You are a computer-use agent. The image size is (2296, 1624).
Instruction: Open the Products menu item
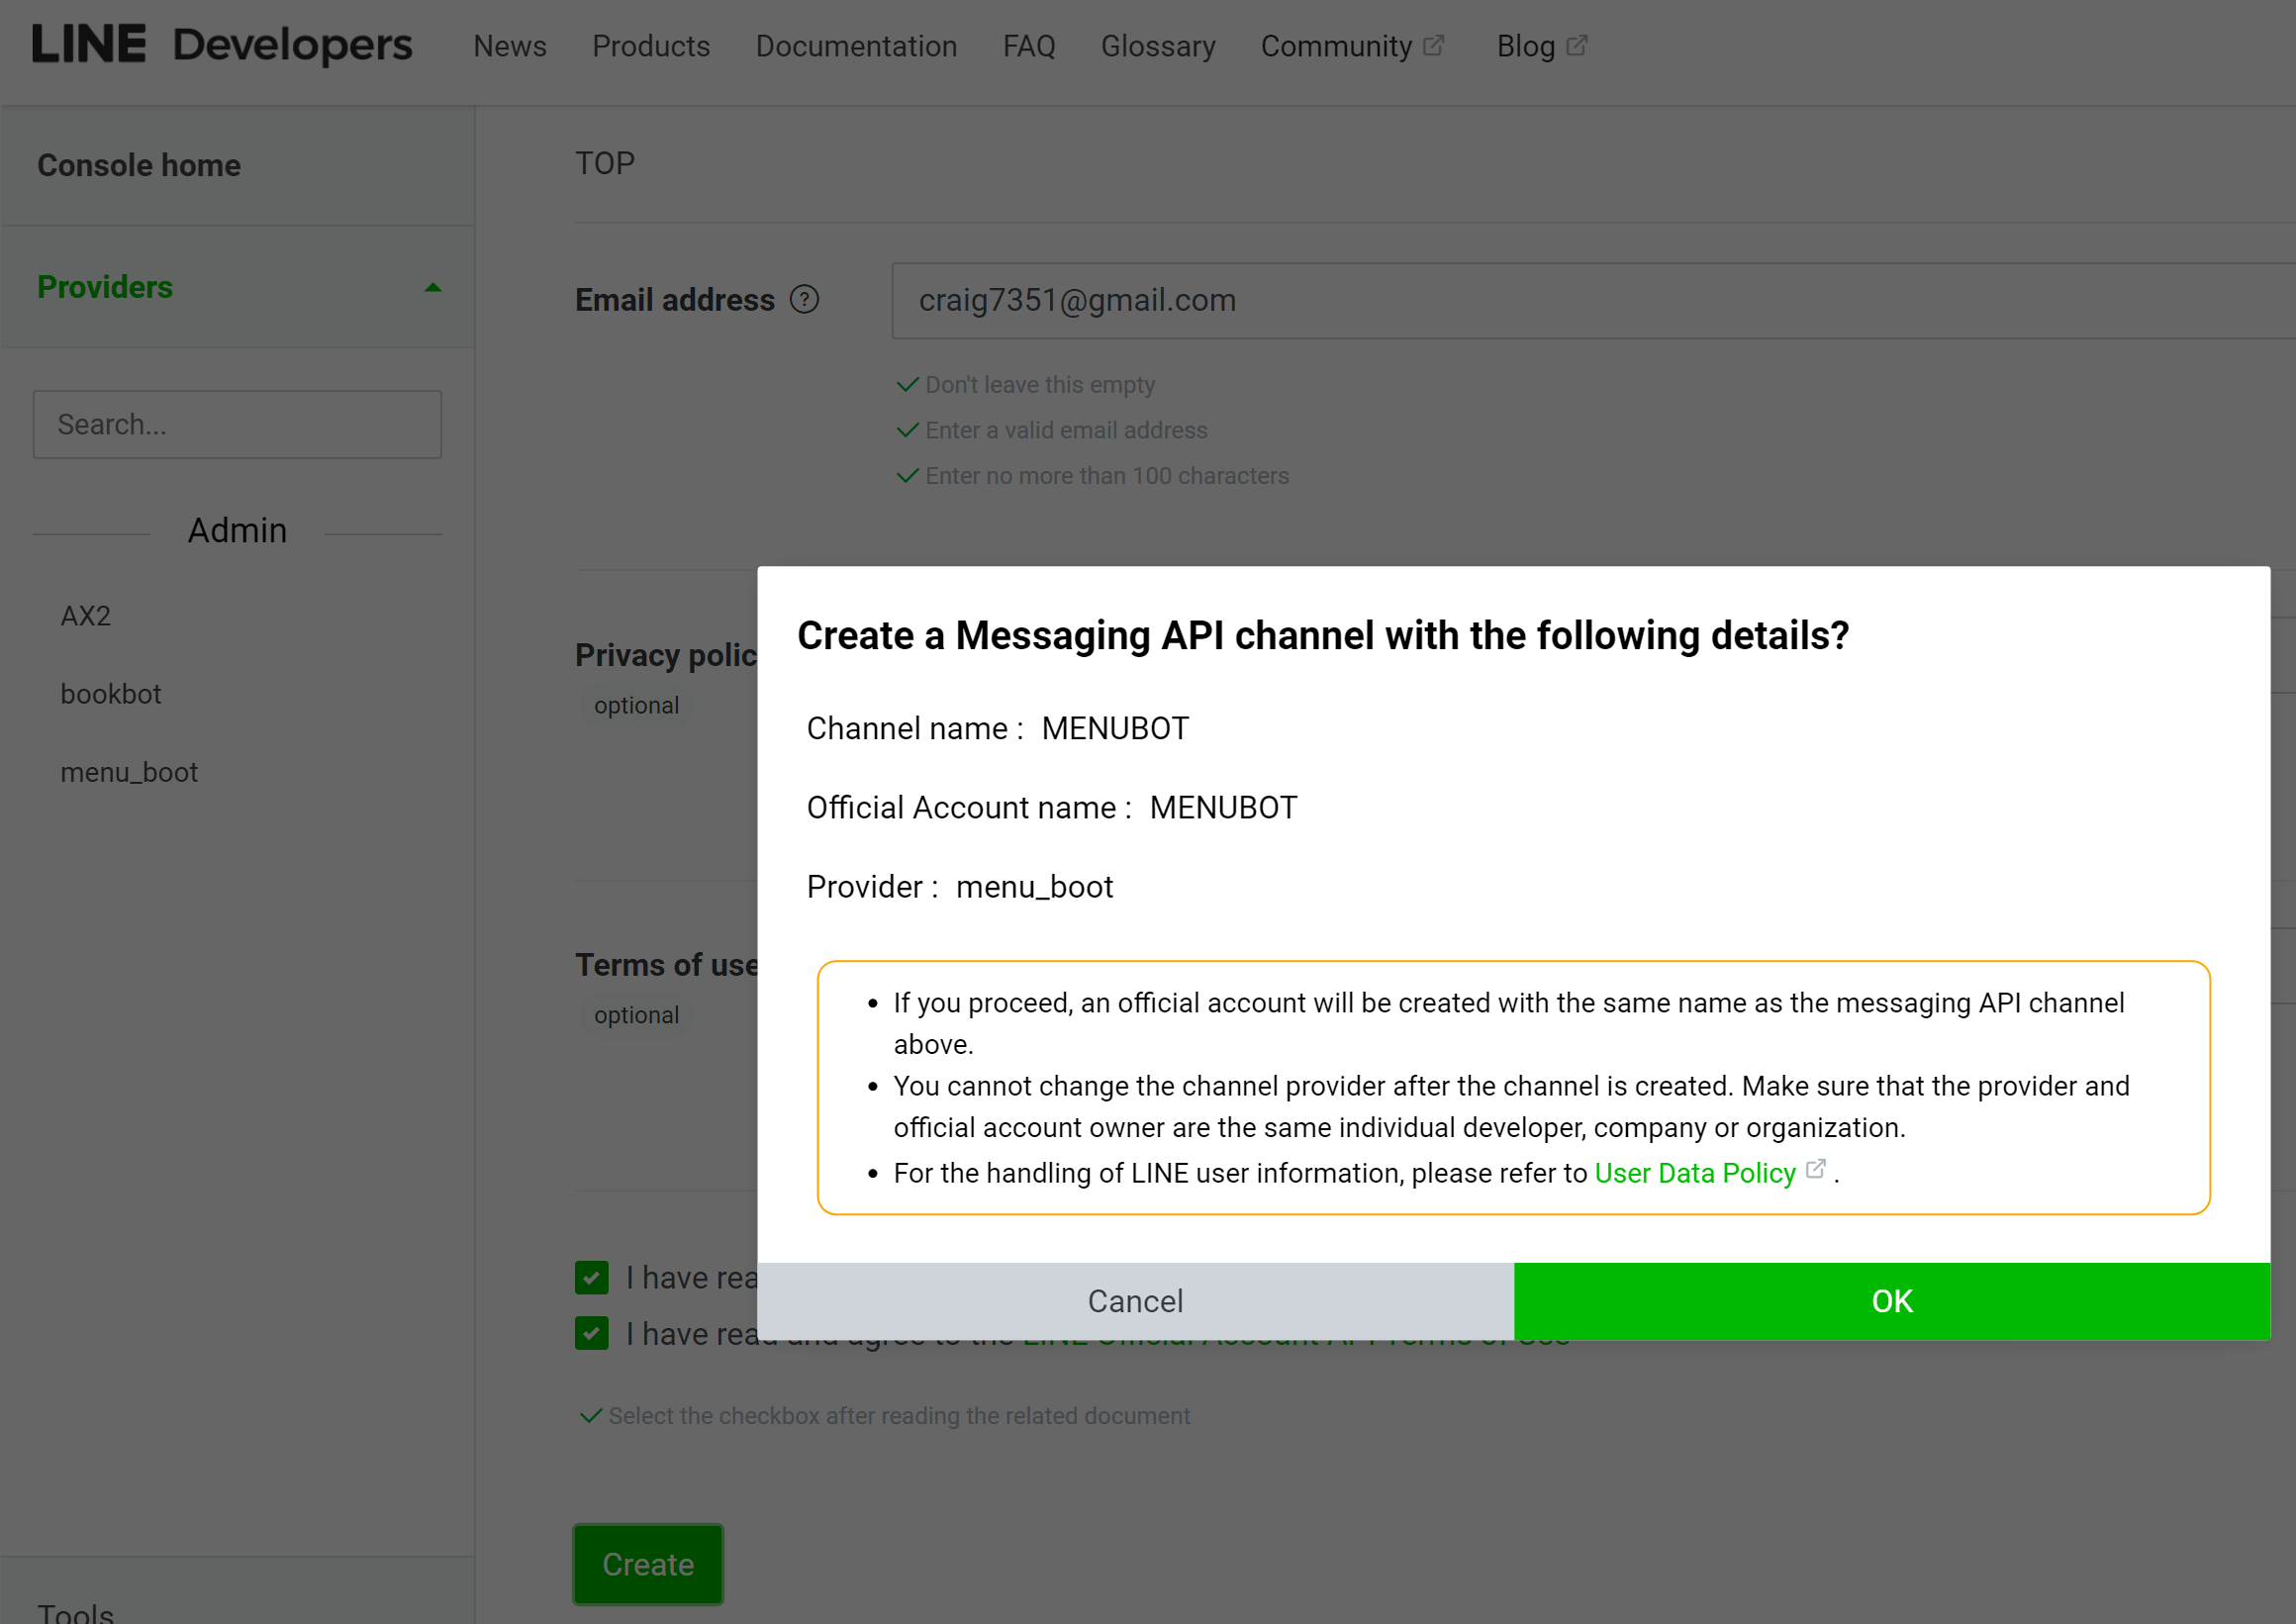[x=651, y=46]
